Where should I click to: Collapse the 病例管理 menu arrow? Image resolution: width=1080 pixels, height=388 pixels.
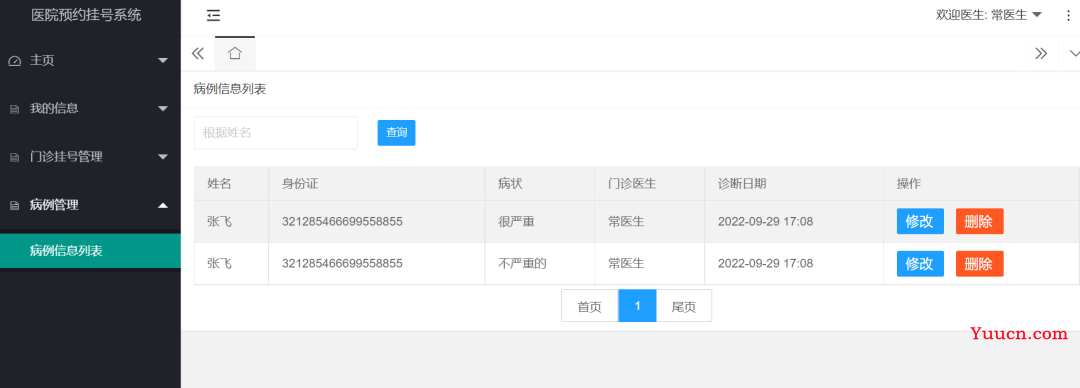(x=163, y=205)
